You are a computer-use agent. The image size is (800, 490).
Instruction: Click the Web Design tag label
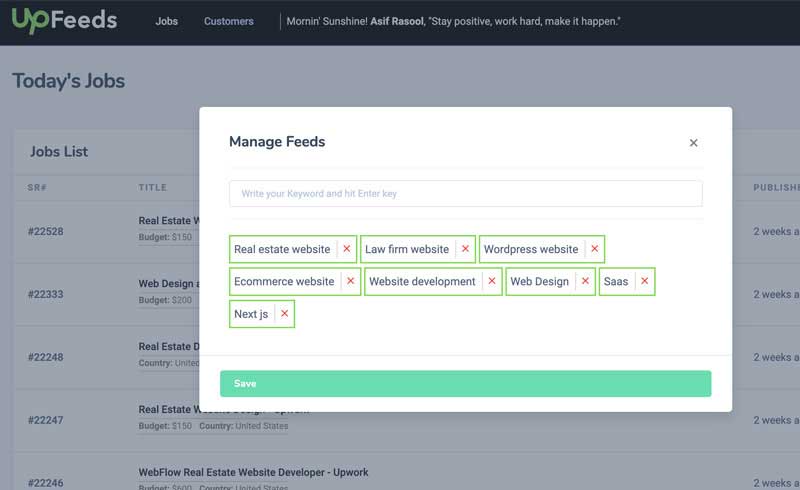pyautogui.click(x=539, y=281)
